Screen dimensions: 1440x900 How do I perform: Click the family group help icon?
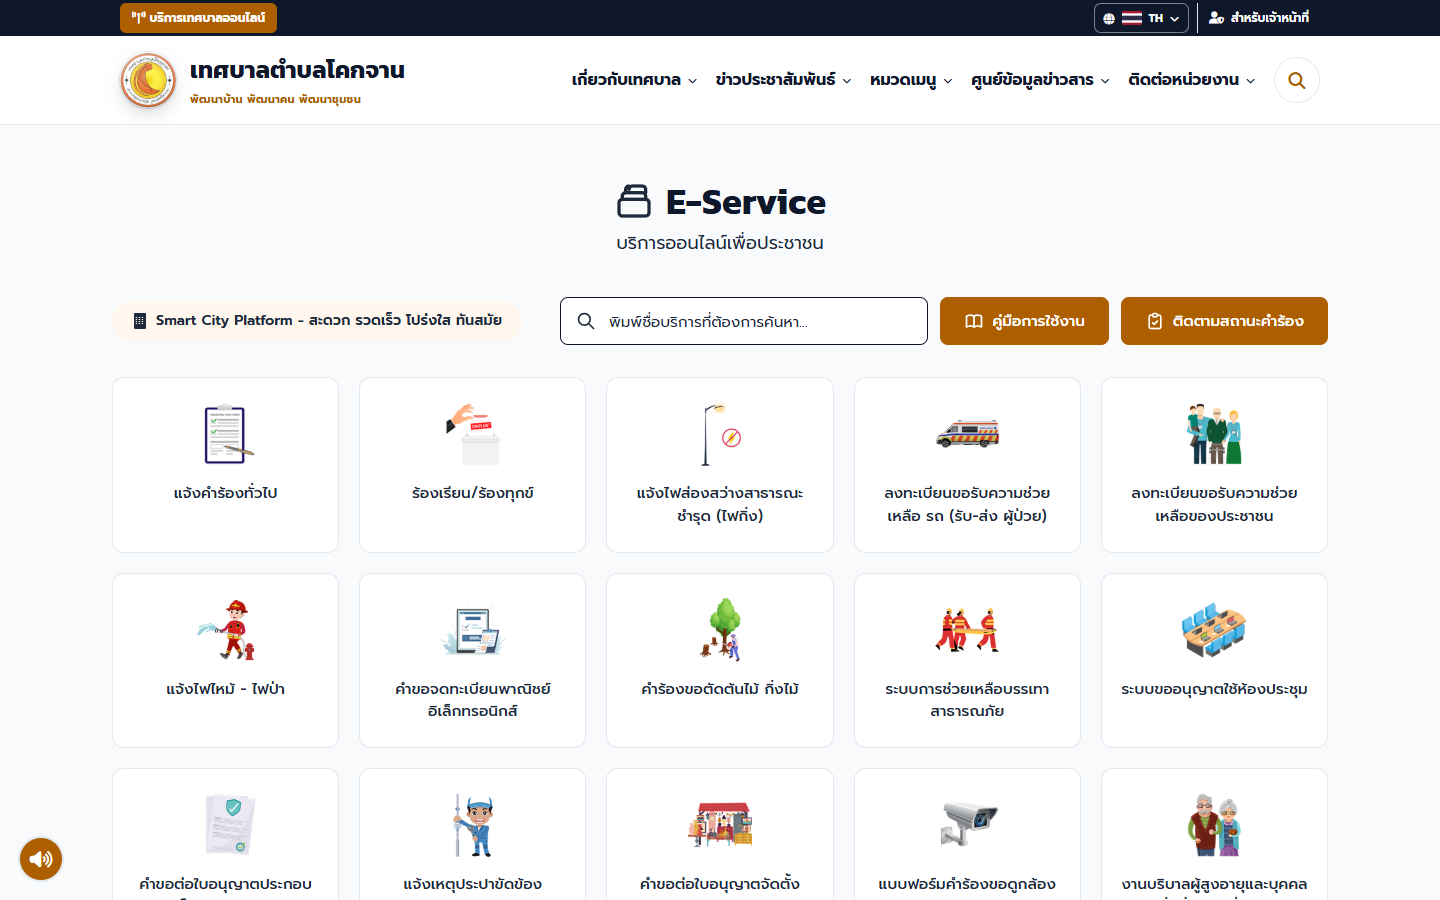pos(1214,434)
